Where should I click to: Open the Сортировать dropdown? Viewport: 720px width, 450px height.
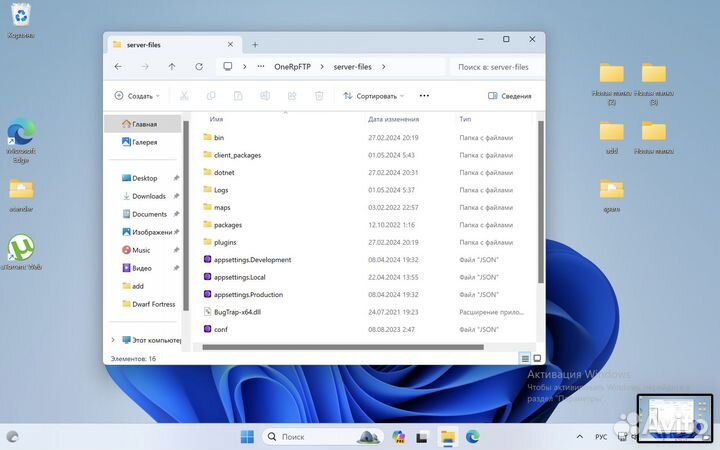pyautogui.click(x=373, y=96)
